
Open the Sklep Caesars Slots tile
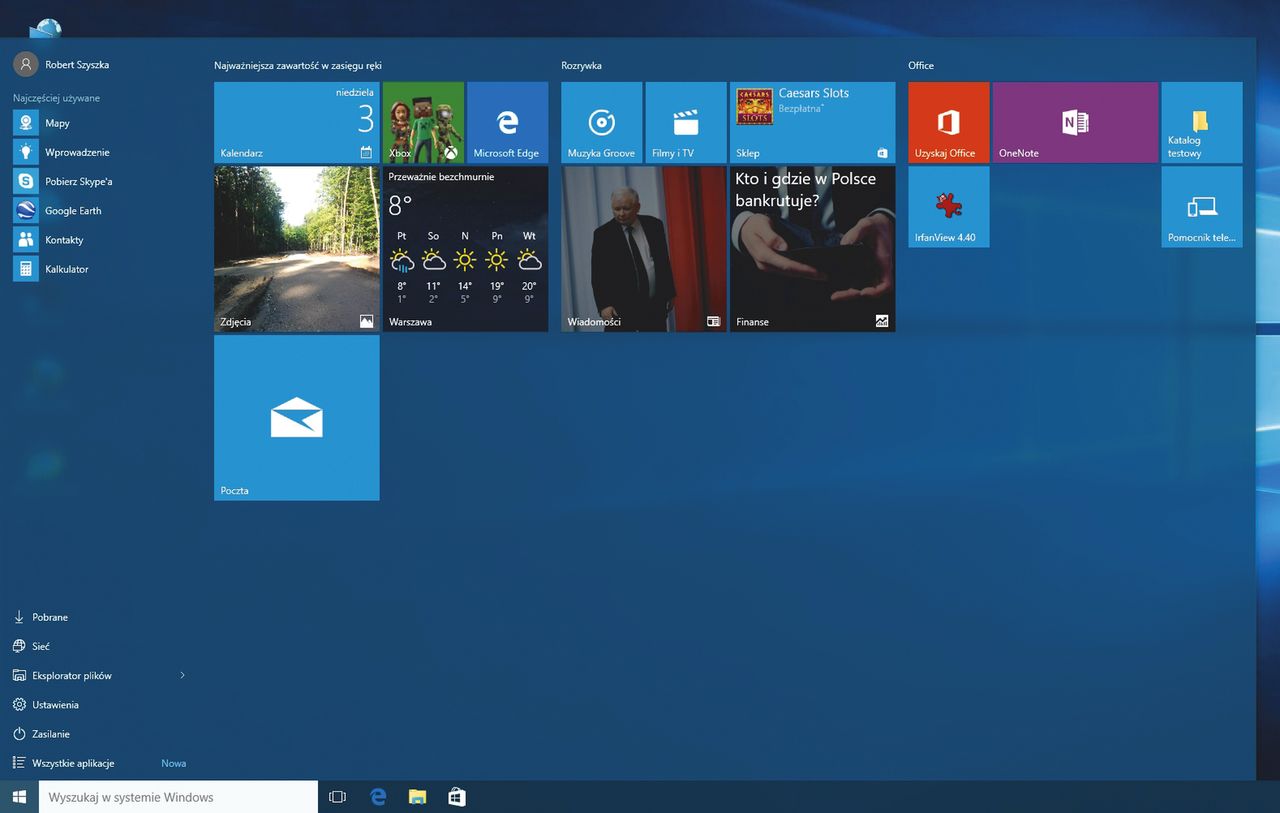pyautogui.click(x=812, y=123)
